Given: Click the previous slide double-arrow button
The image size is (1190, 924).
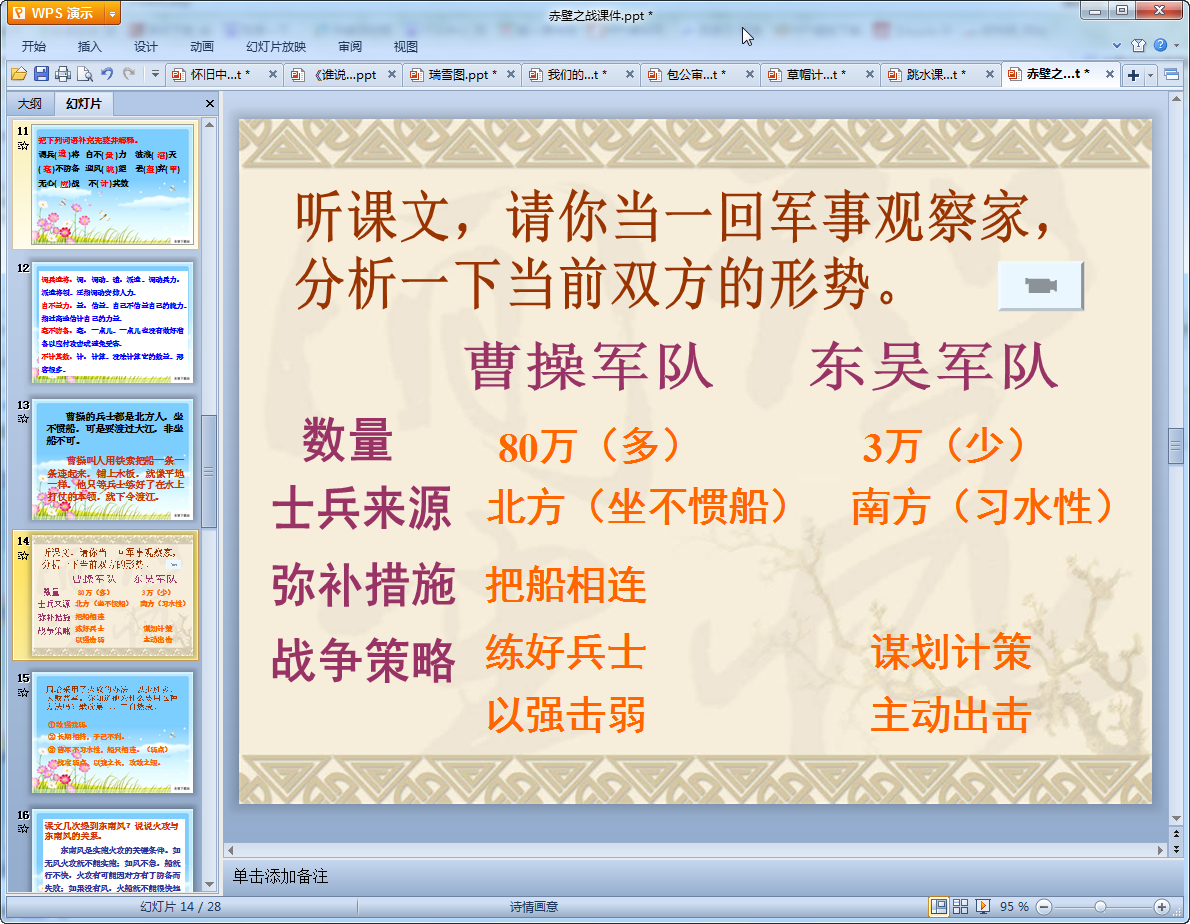Looking at the screenshot, I should pyautogui.click(x=1176, y=834).
